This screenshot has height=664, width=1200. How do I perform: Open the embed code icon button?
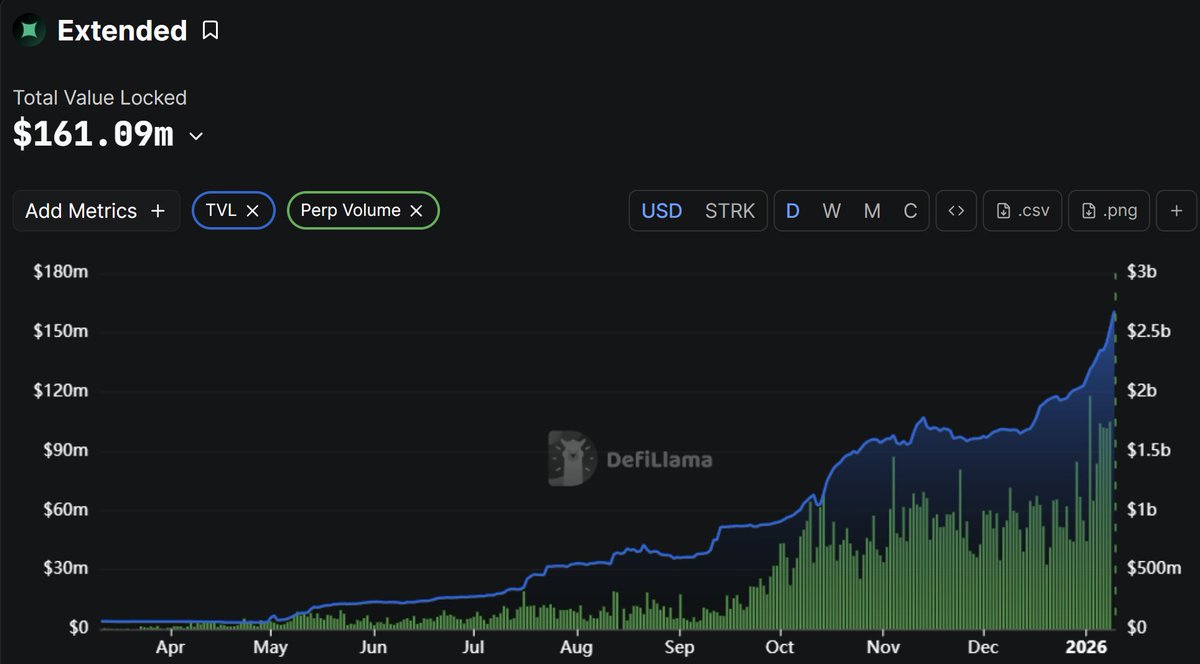956,211
